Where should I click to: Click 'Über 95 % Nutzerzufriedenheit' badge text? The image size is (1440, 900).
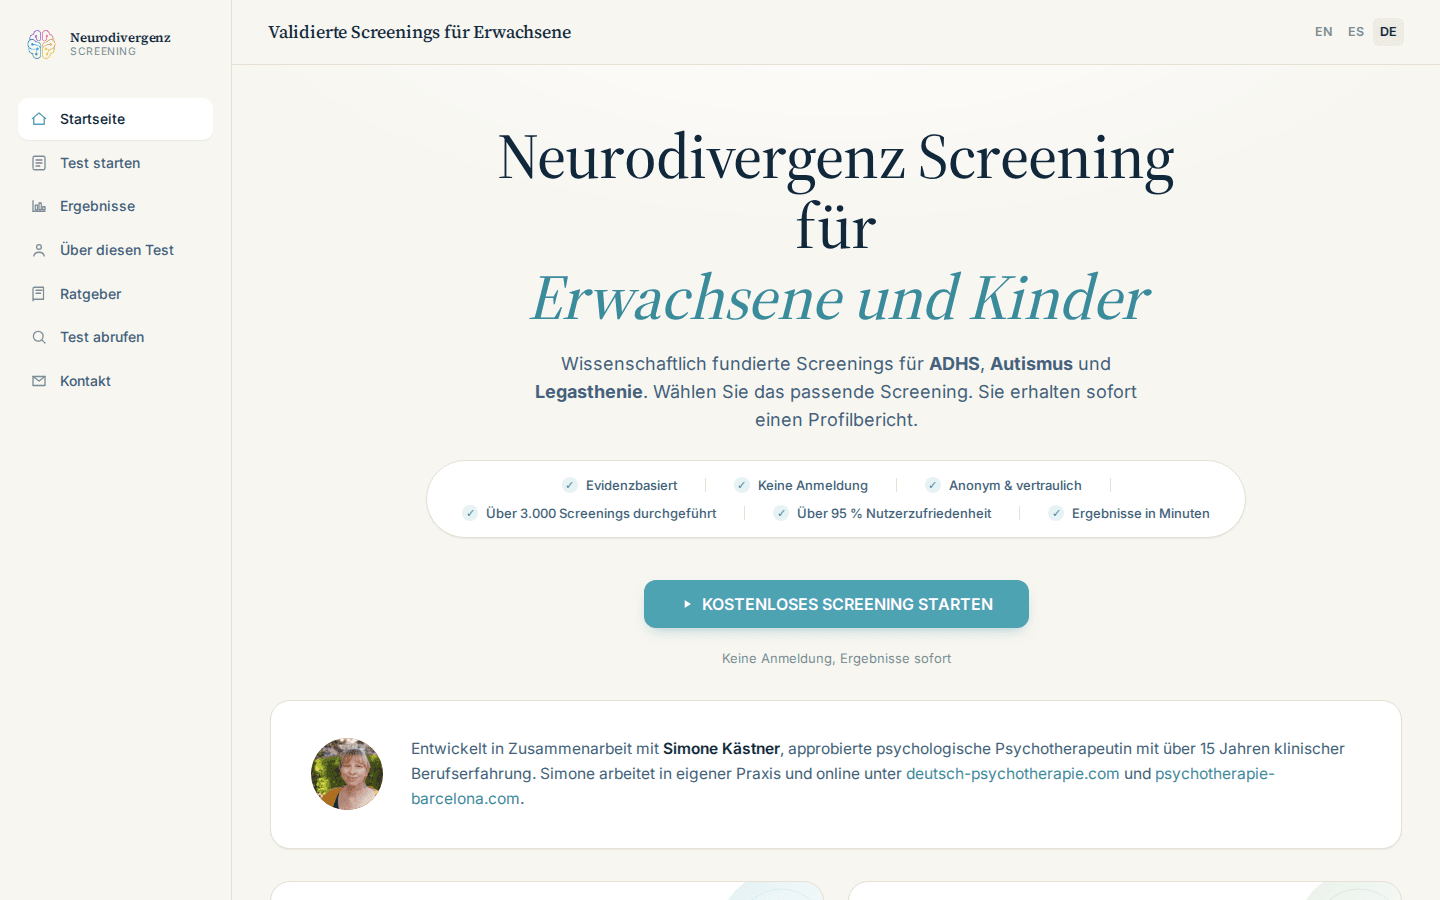(x=894, y=513)
